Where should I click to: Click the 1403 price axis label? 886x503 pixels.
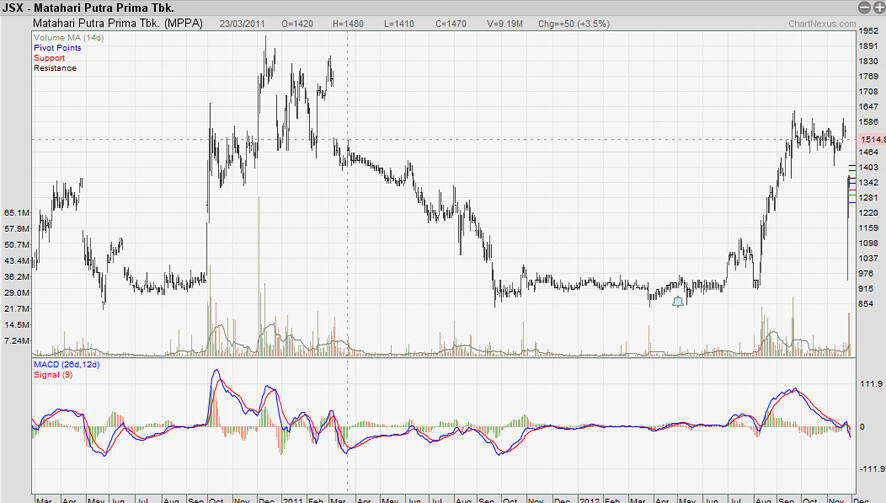[x=868, y=167]
